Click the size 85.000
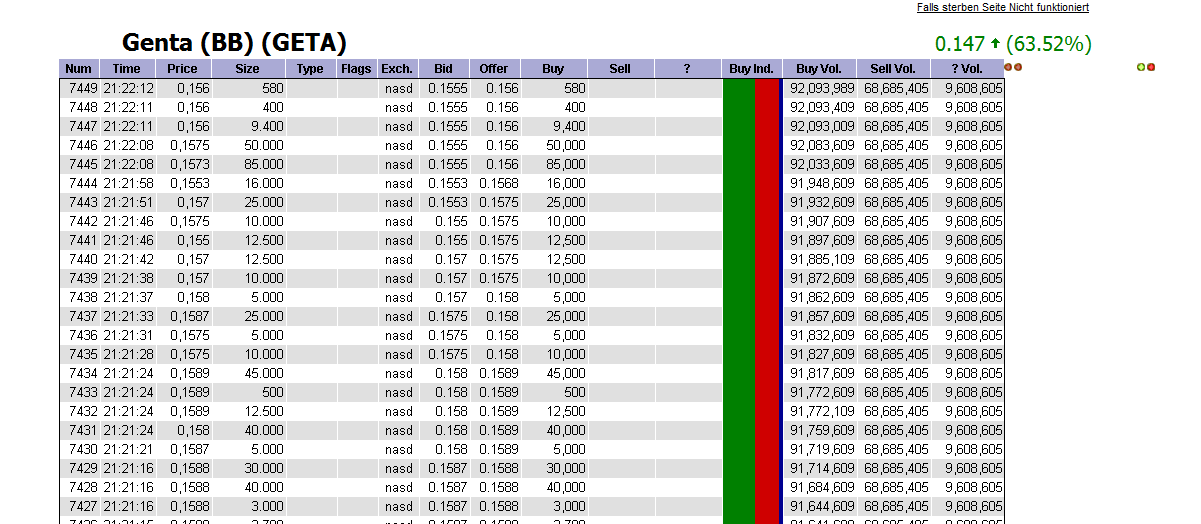 (x=264, y=164)
